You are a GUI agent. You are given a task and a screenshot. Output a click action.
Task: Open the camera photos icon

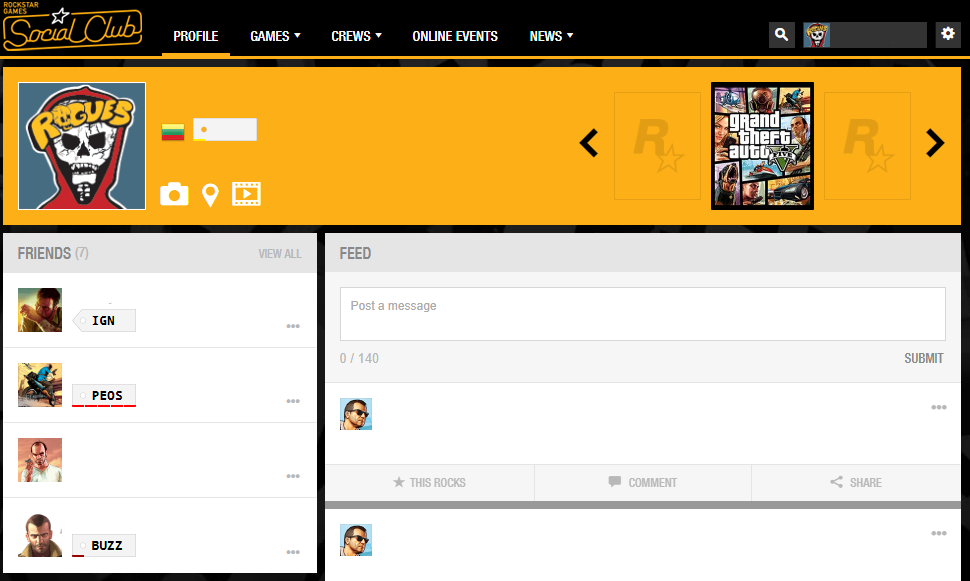click(174, 194)
